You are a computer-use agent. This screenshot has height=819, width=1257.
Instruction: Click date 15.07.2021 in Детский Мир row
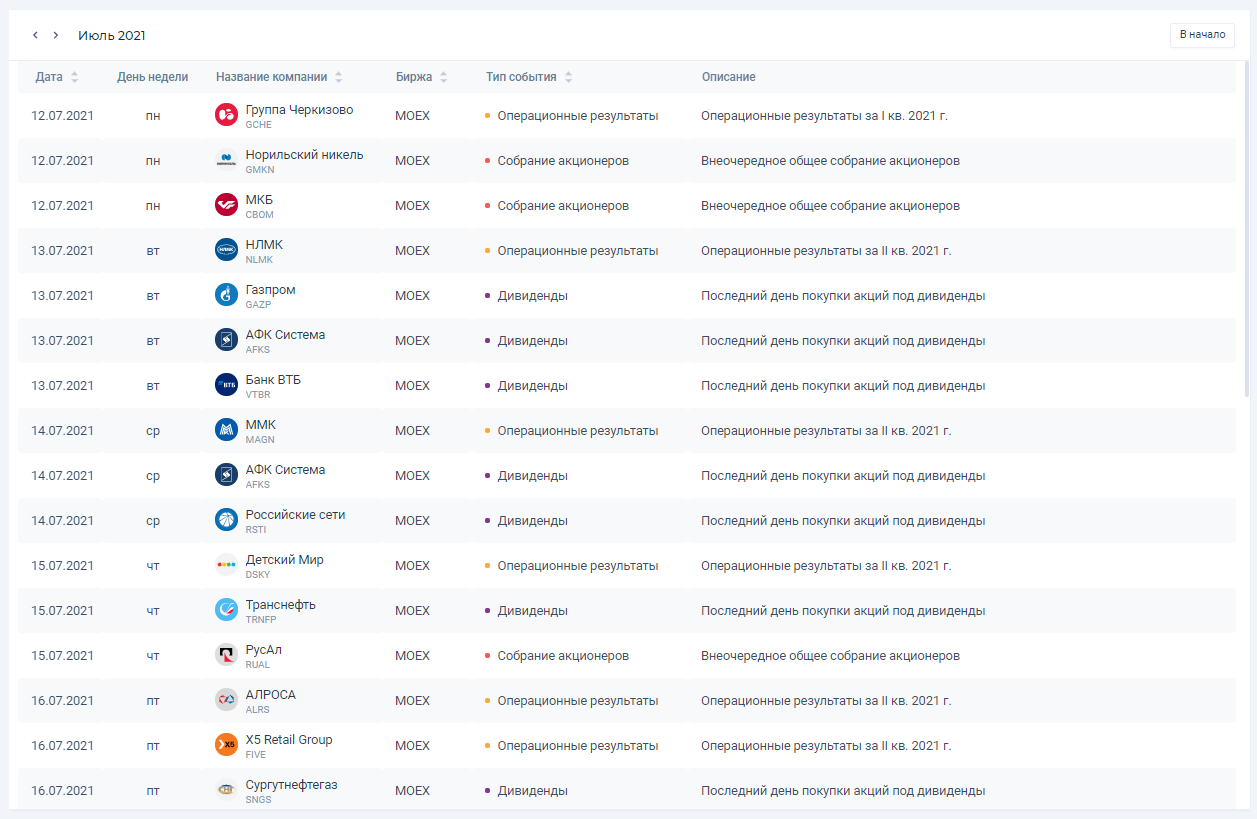(62, 565)
